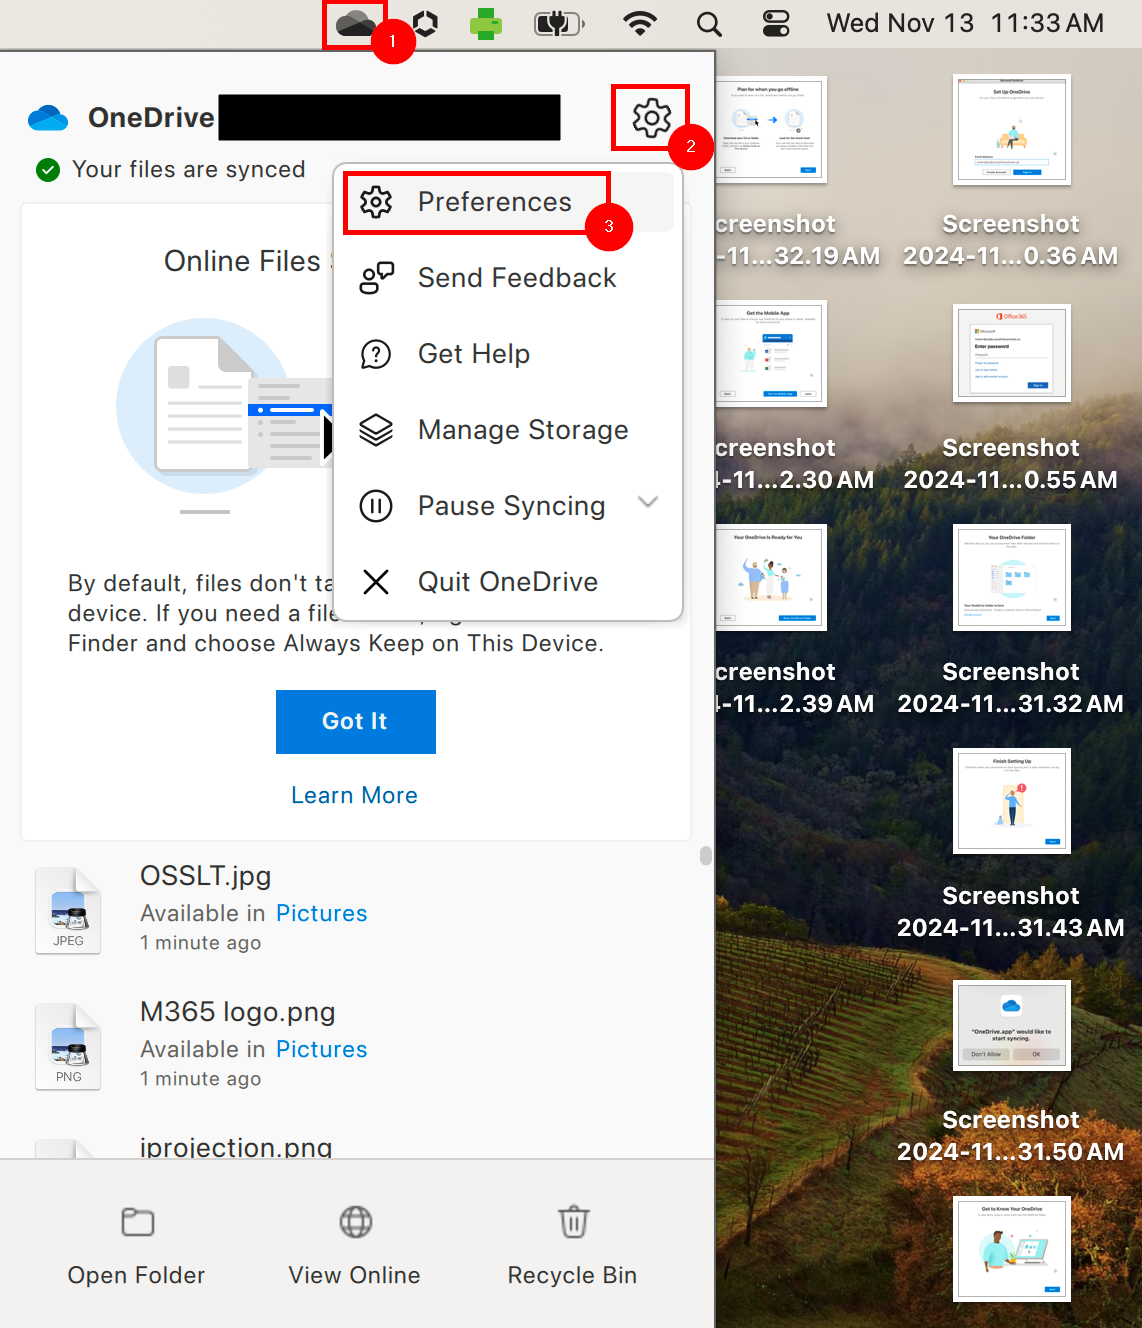1142x1328 pixels.
Task: Open the battery status menu bar icon
Action: (559, 23)
